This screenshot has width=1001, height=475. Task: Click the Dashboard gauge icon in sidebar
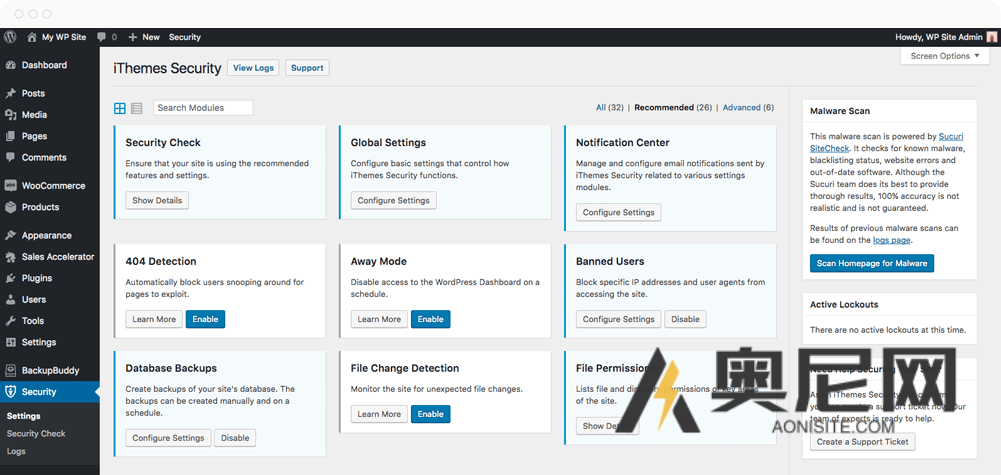10,65
